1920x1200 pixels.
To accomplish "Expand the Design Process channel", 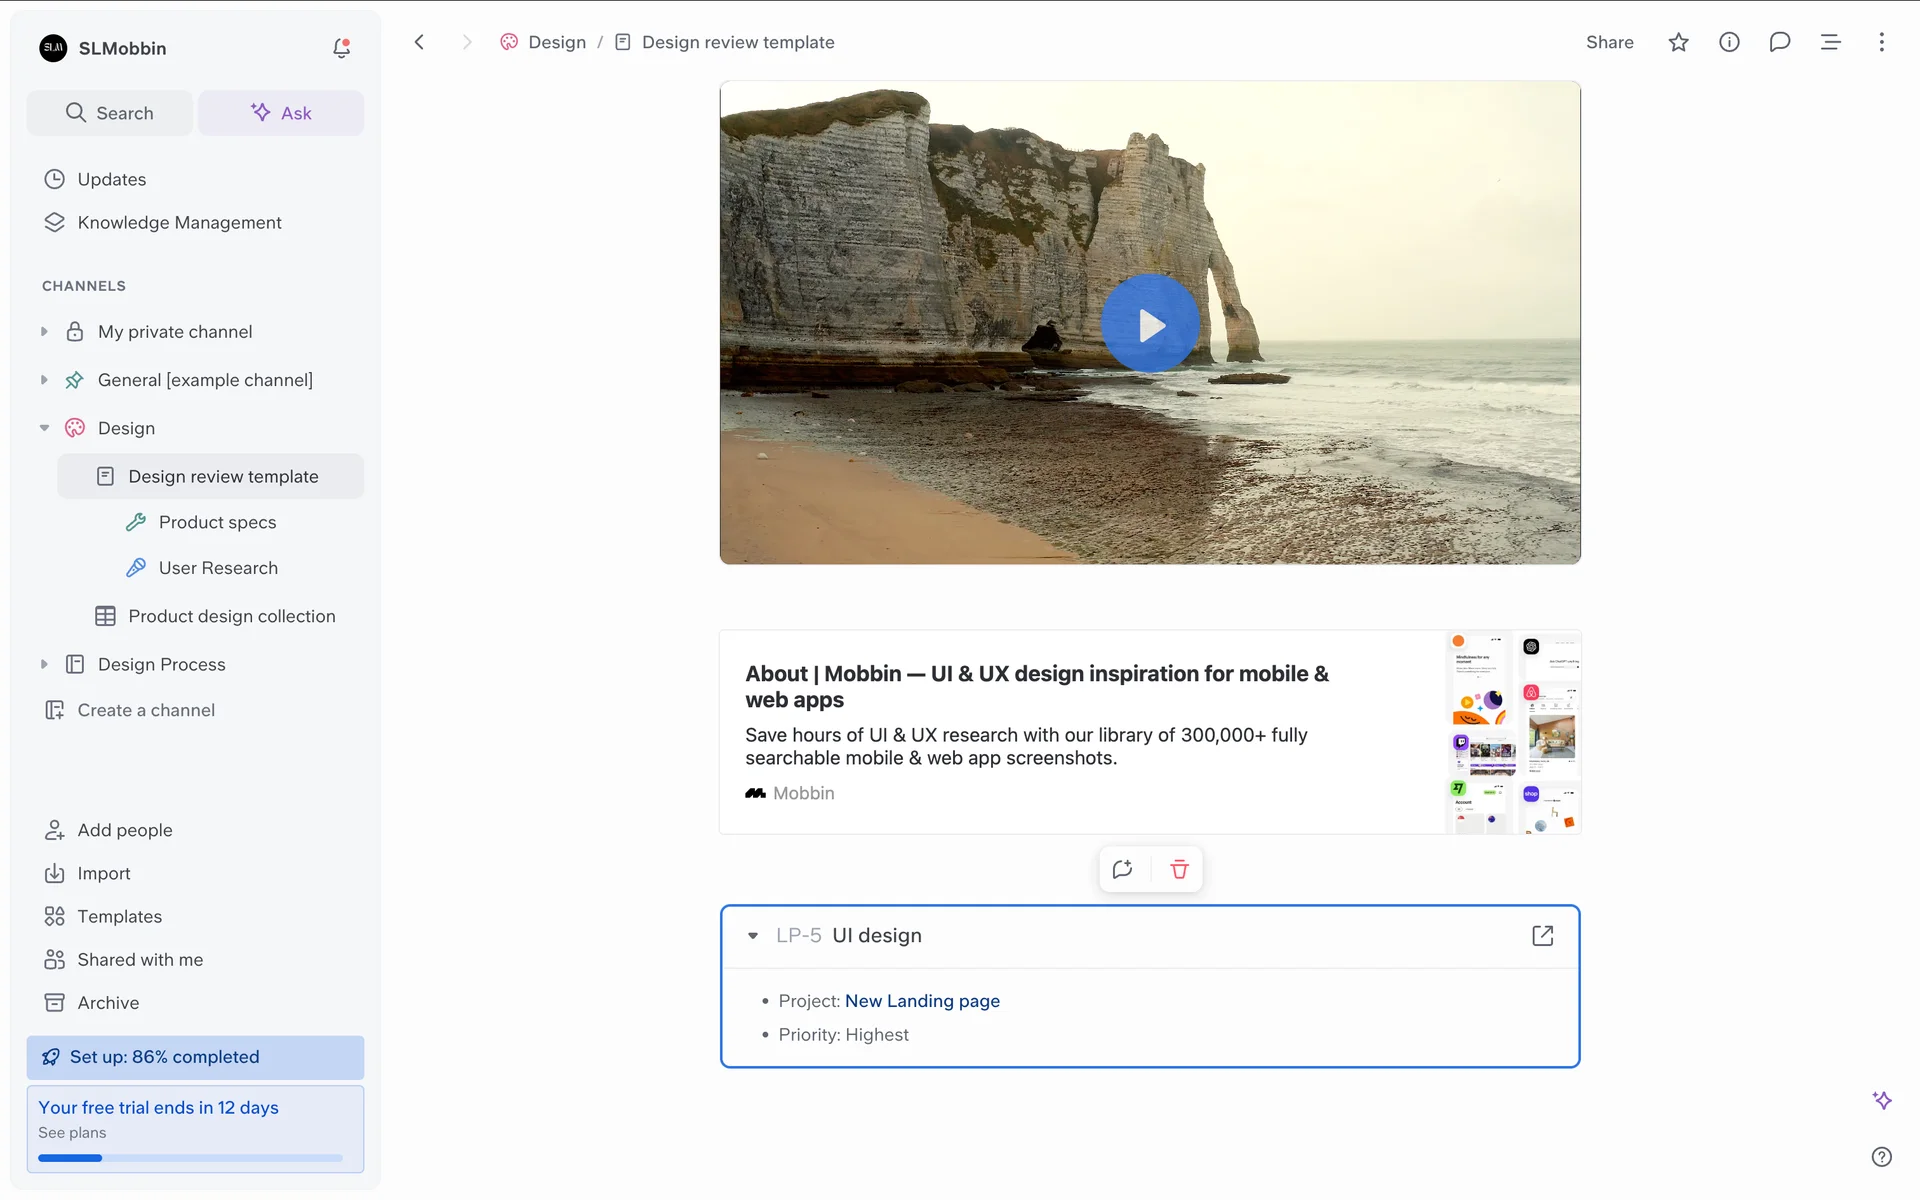I will point(44,664).
